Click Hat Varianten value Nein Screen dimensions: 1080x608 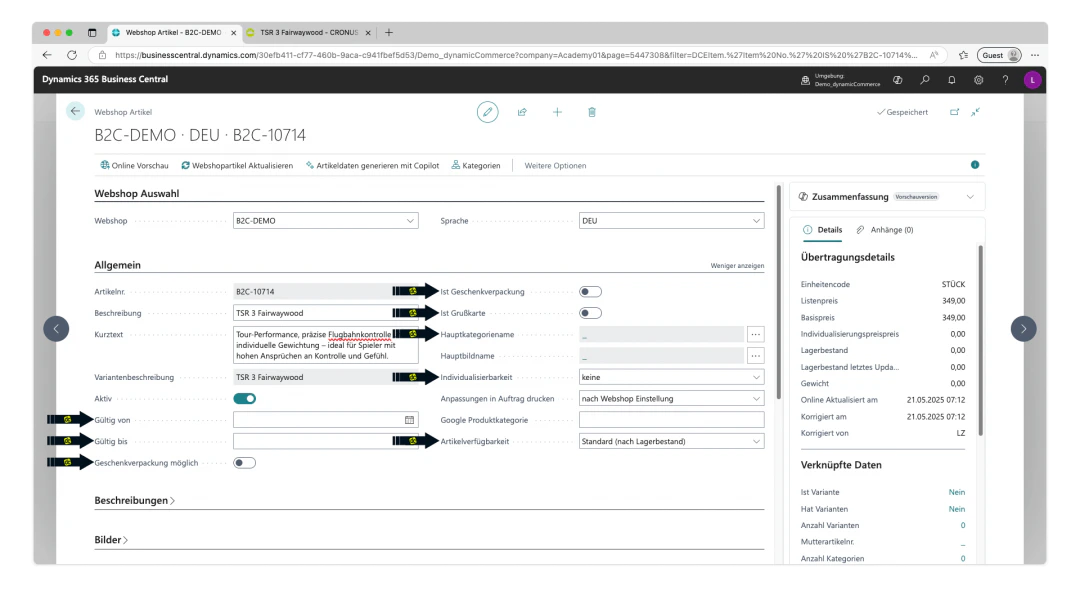(957, 509)
